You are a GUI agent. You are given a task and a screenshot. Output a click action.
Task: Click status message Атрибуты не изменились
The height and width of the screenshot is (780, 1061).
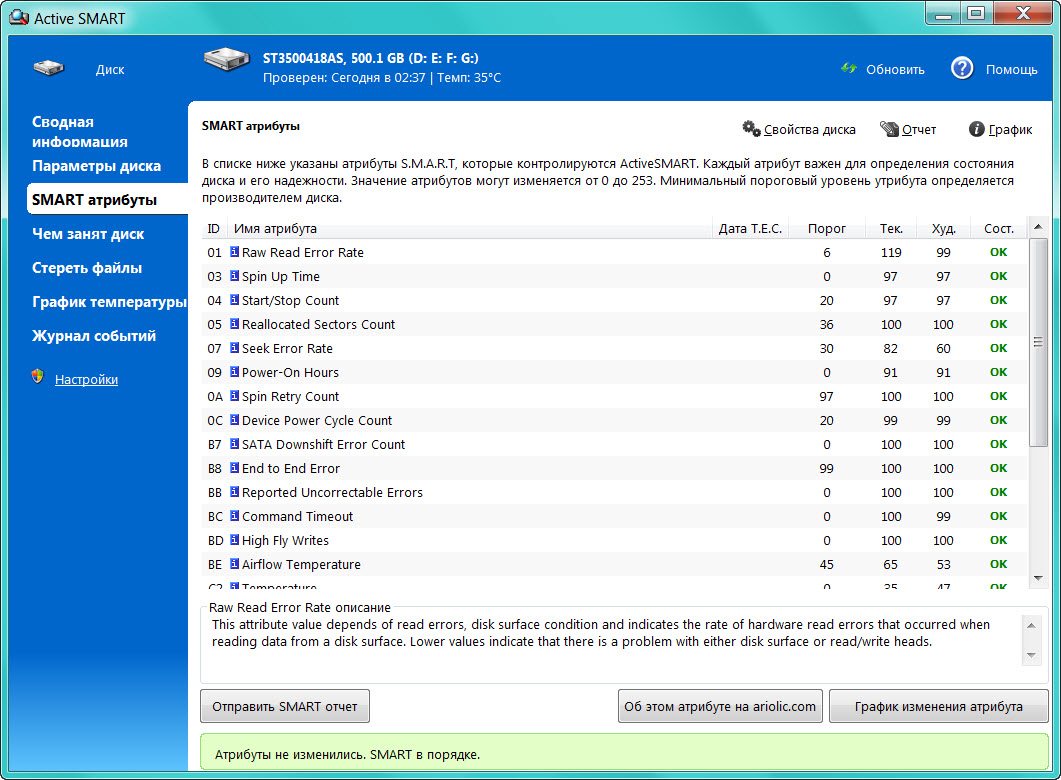tap(347, 754)
